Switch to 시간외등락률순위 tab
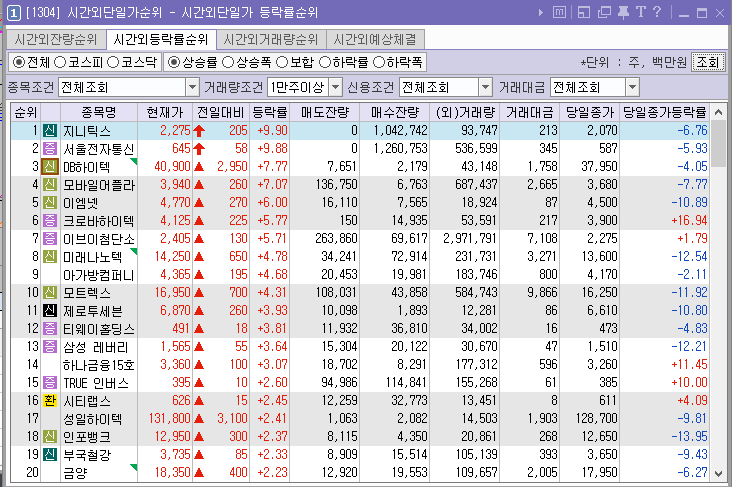Image resolution: width=732 pixels, height=487 pixels. tap(161, 40)
